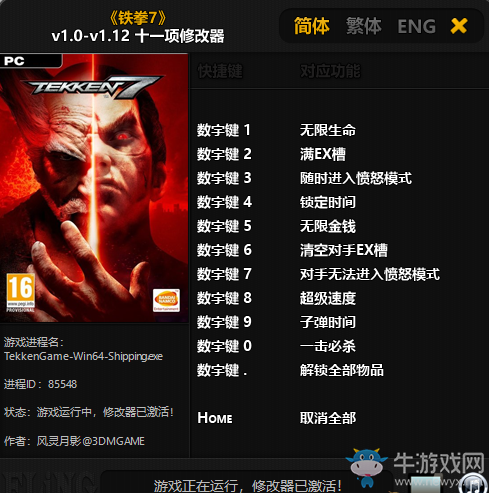Click the PEGI 16 rating badge

click(x=20, y=293)
